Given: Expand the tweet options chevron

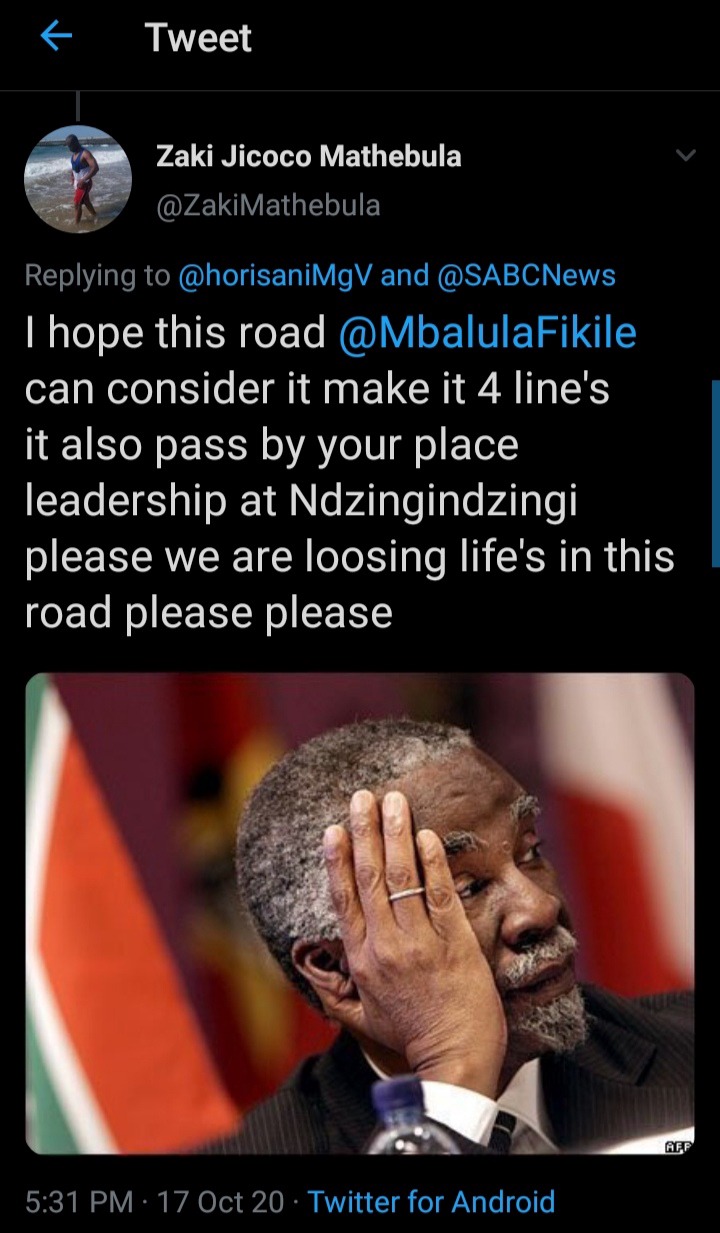Looking at the screenshot, I should tap(685, 156).
